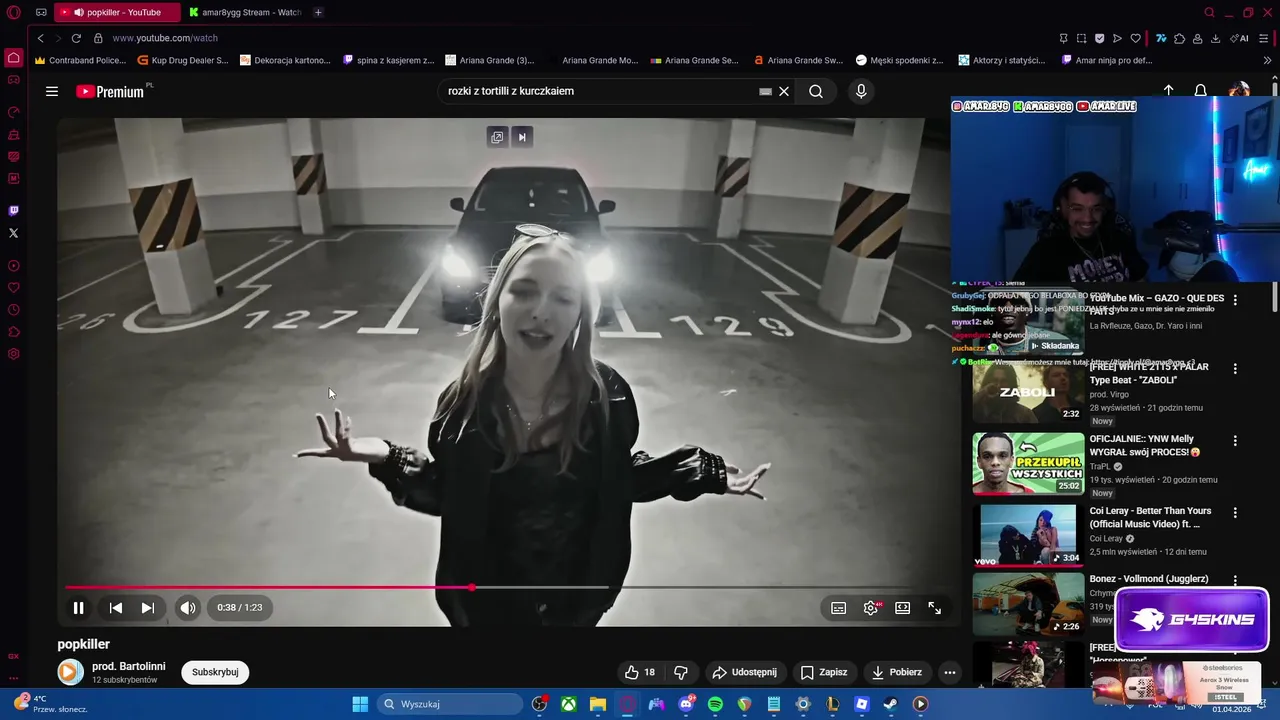The width and height of the screenshot is (1280, 720).
Task: Download video with the Pobierz button
Action: 897,672
